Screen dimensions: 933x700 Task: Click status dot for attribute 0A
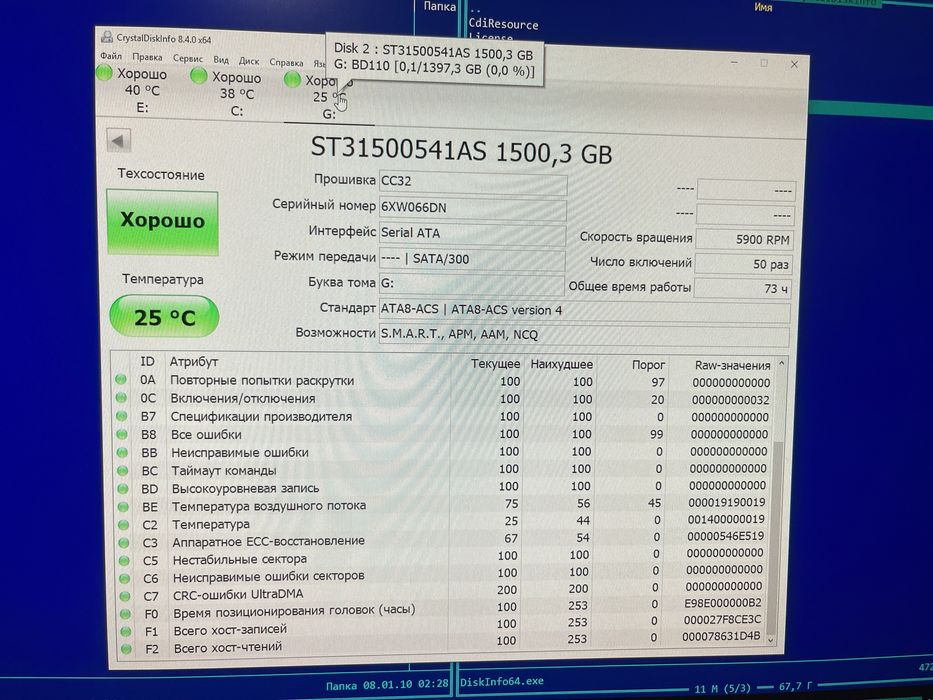point(121,379)
